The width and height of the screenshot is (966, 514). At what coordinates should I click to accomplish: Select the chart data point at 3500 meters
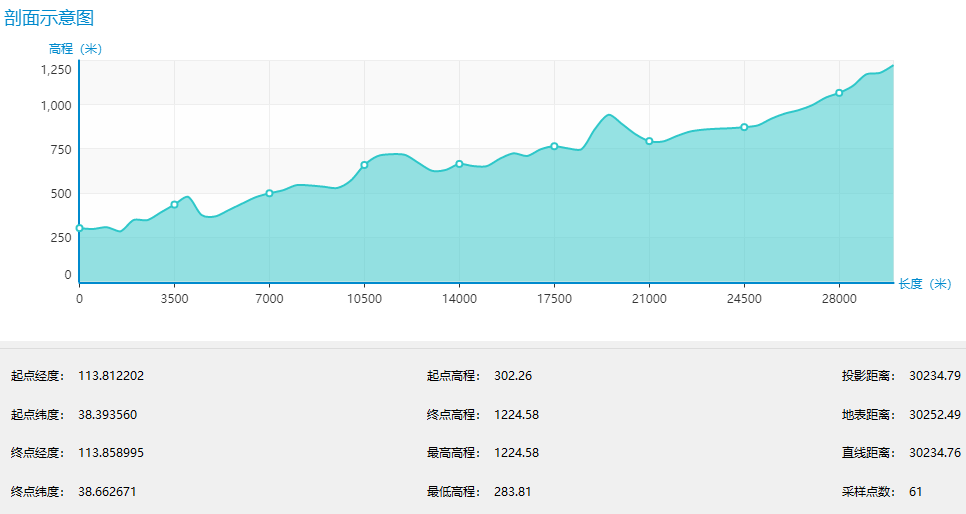(x=174, y=204)
